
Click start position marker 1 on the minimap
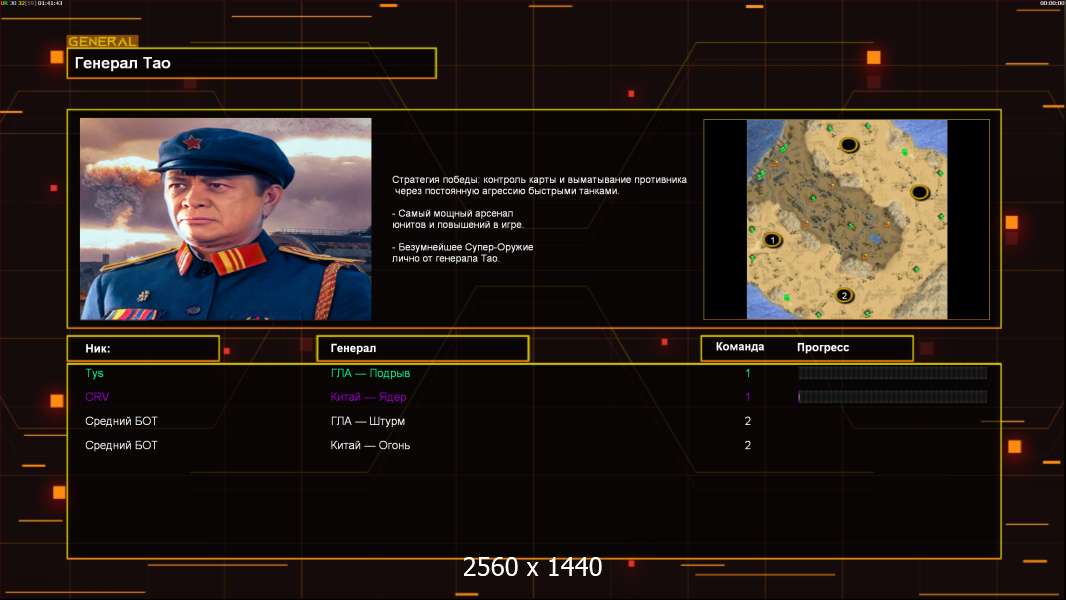772,240
